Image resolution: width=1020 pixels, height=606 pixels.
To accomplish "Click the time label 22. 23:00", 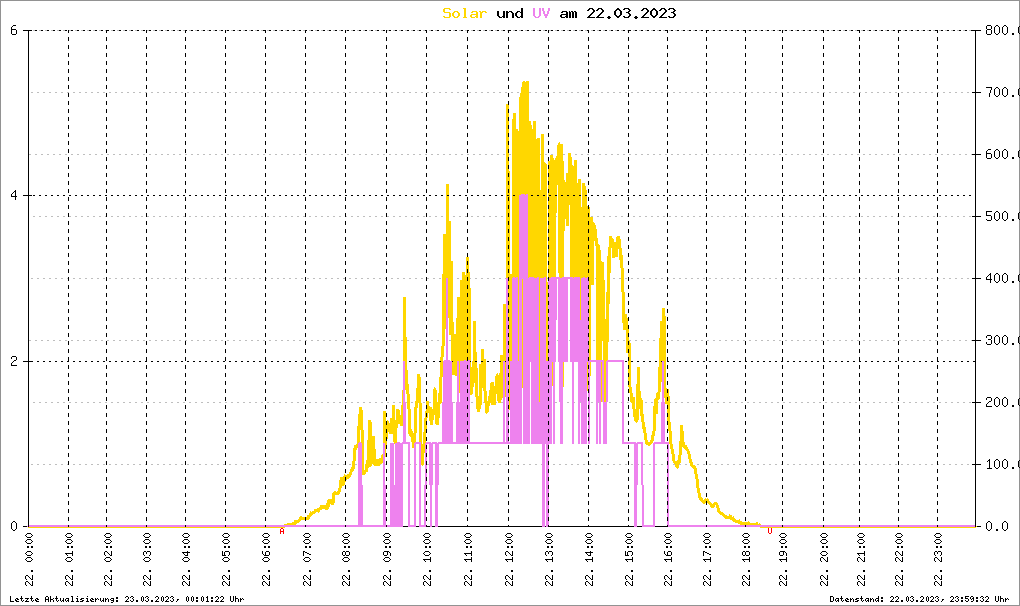I will (937, 559).
